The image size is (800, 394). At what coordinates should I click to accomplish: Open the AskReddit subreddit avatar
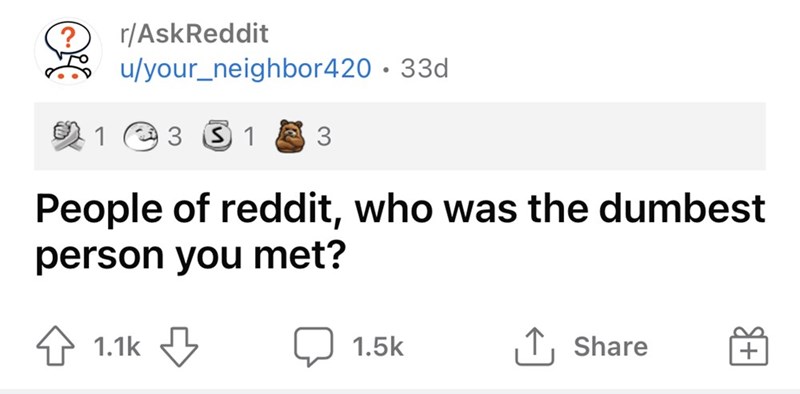[68, 51]
